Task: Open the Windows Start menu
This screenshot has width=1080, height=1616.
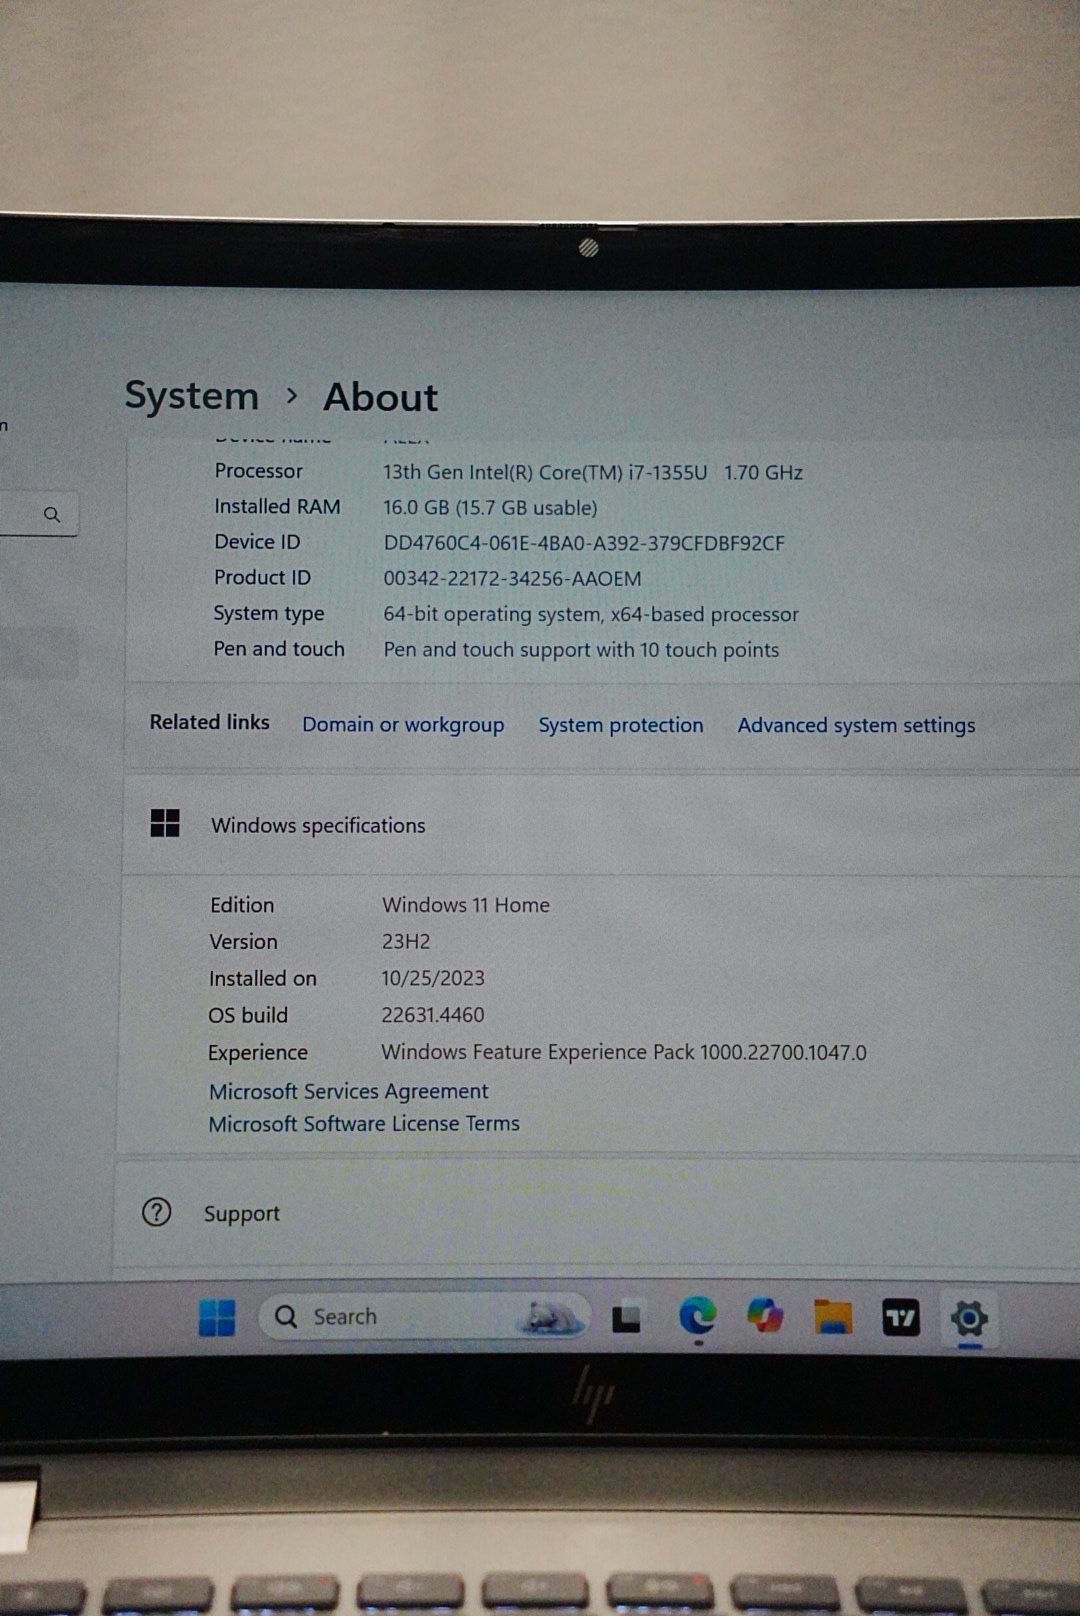Action: (x=217, y=1317)
